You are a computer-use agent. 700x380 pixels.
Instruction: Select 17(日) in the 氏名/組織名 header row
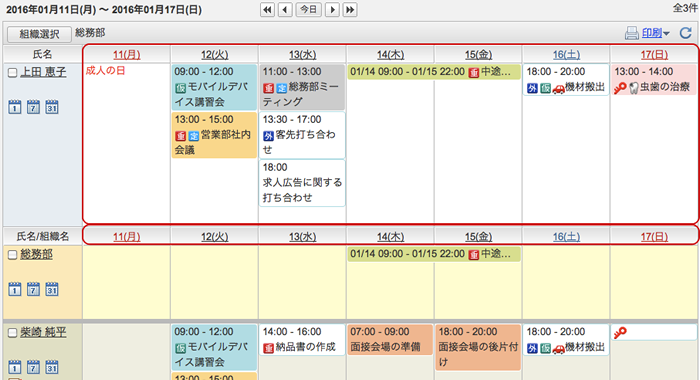coord(654,236)
